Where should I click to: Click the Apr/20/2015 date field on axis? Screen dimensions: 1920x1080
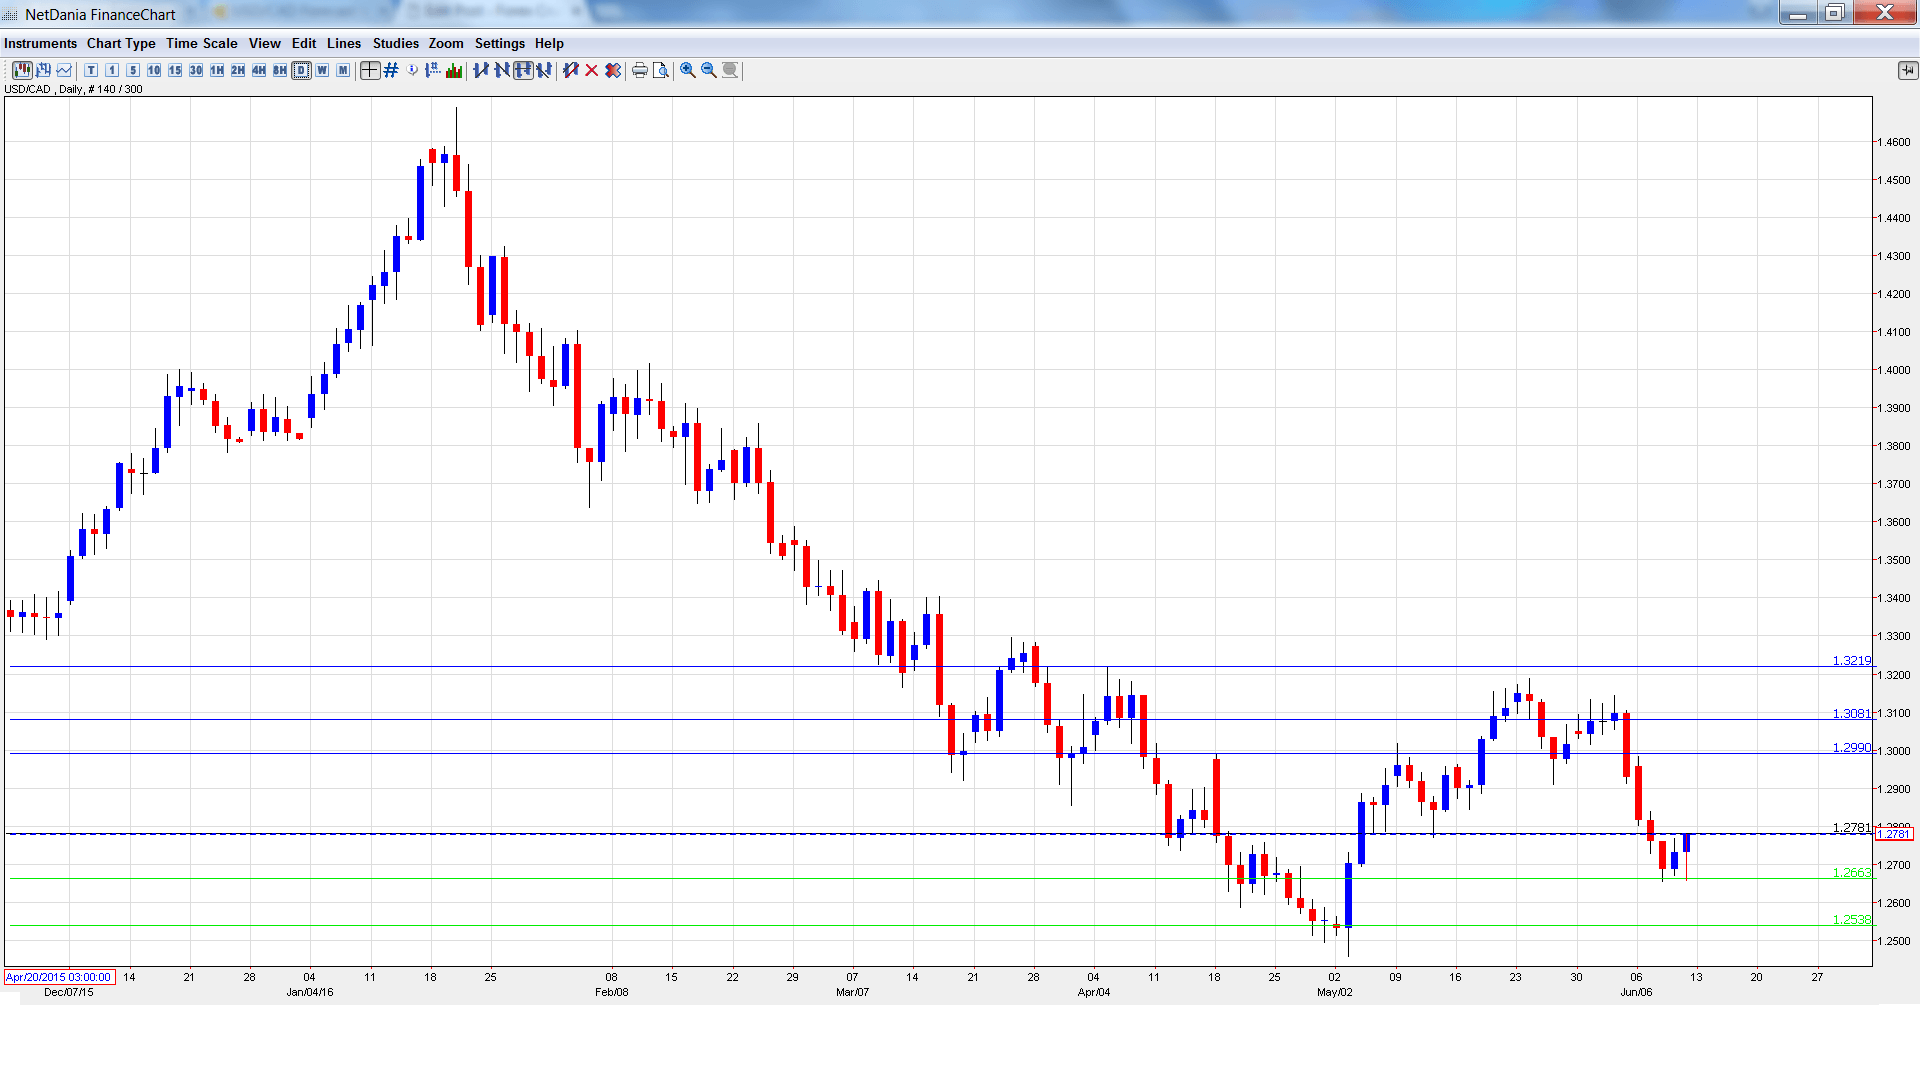[59, 977]
